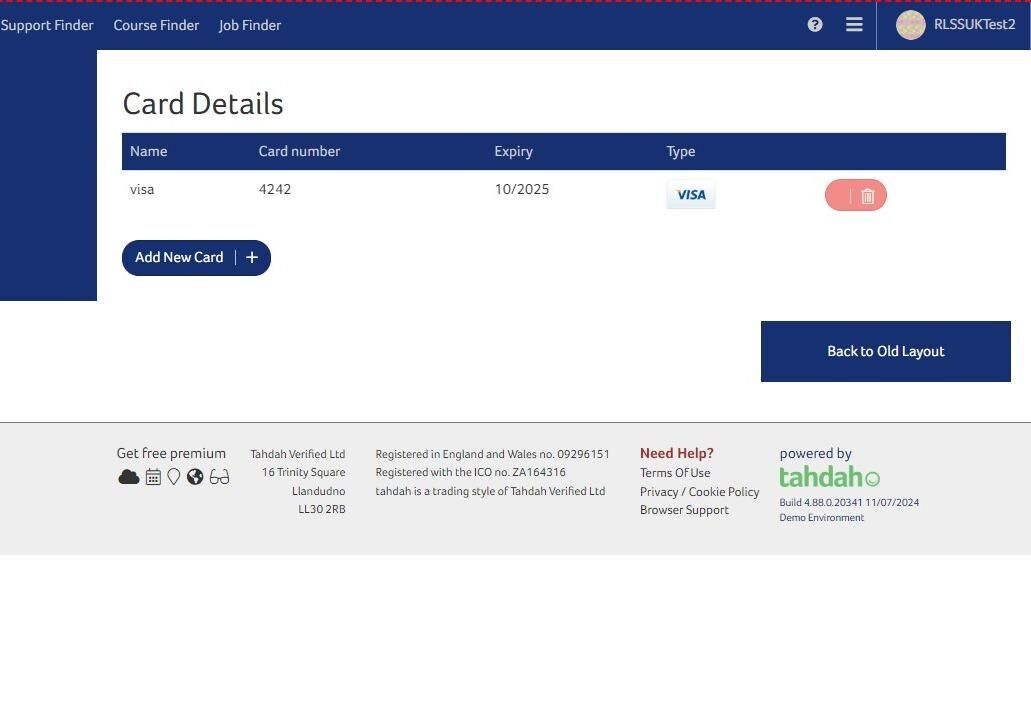
Task: Click the Get free premium text
Action: (171, 453)
